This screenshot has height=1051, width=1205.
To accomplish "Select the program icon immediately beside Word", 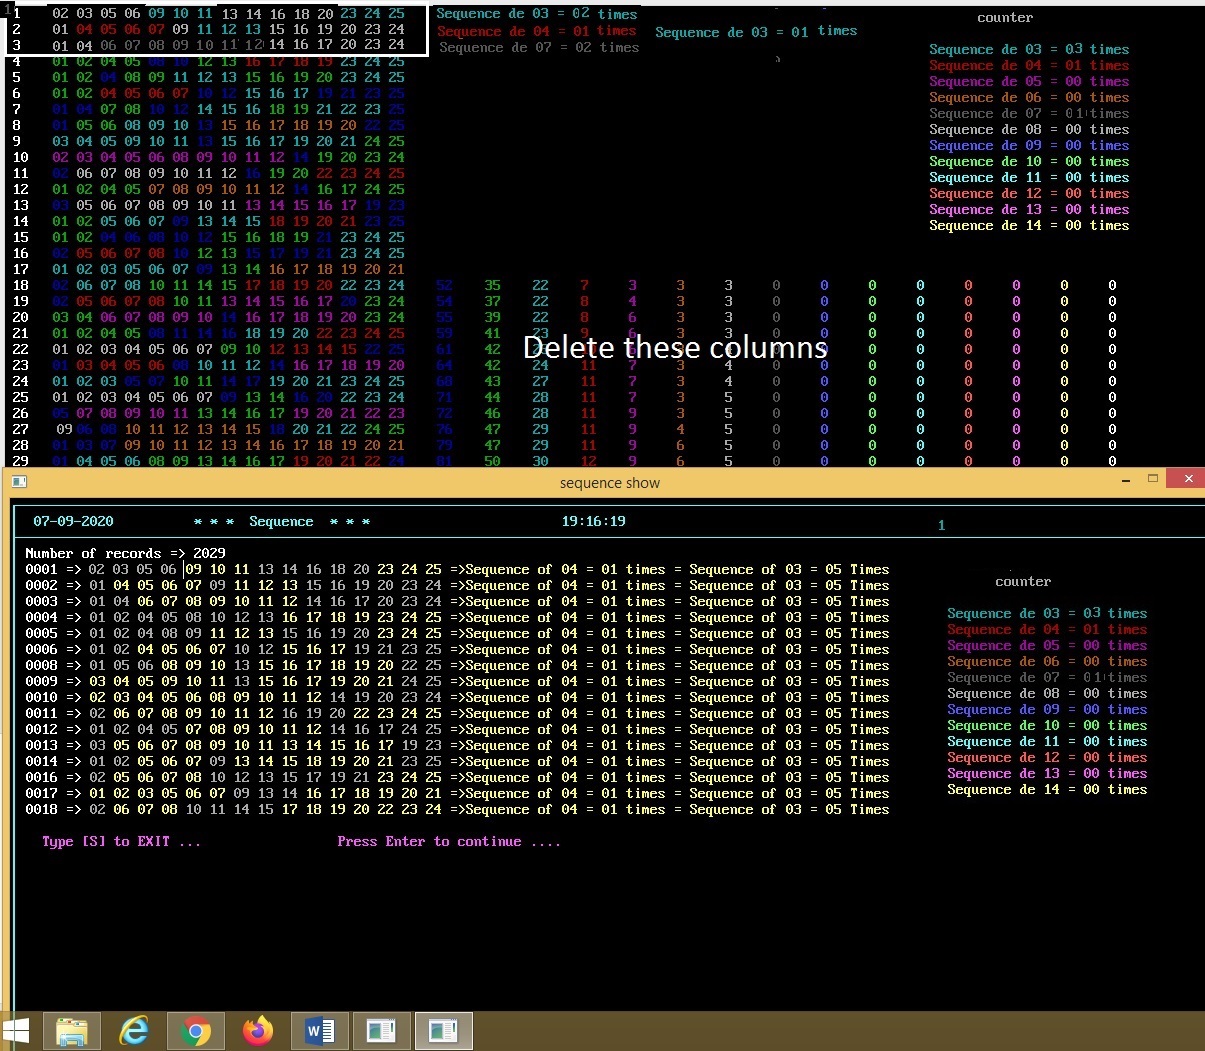I will pyautogui.click(x=381, y=1030).
